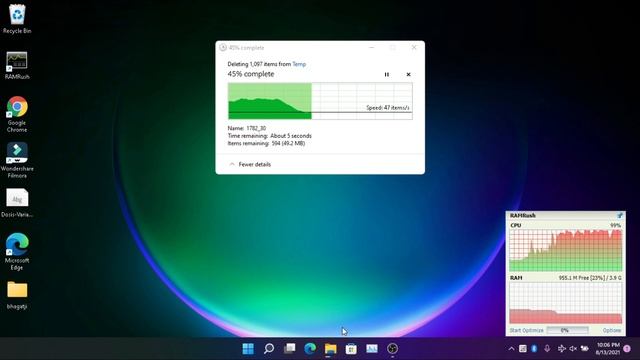Click the RAM free value text in RAMRush
The height and width of the screenshot is (360, 640).
click(590, 278)
